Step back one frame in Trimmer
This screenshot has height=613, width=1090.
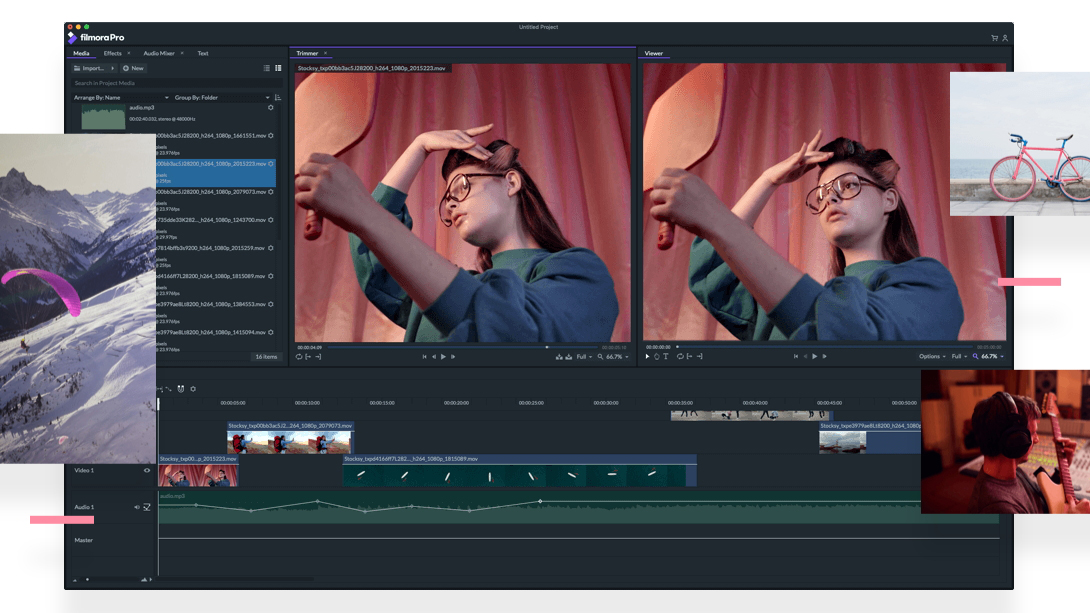point(434,357)
